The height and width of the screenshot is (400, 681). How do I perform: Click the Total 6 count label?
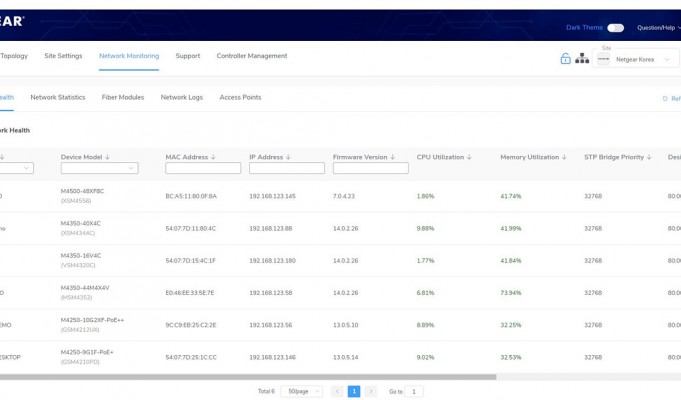(x=266, y=391)
